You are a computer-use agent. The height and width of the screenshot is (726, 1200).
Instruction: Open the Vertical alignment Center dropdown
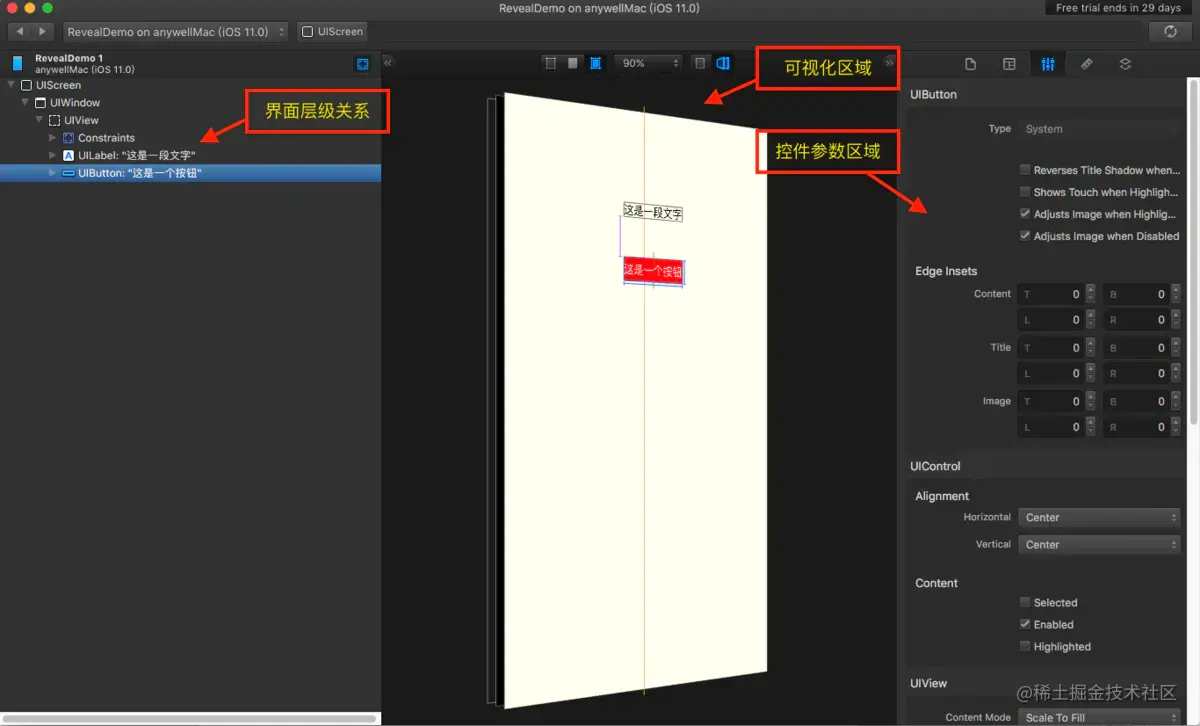pos(1100,545)
